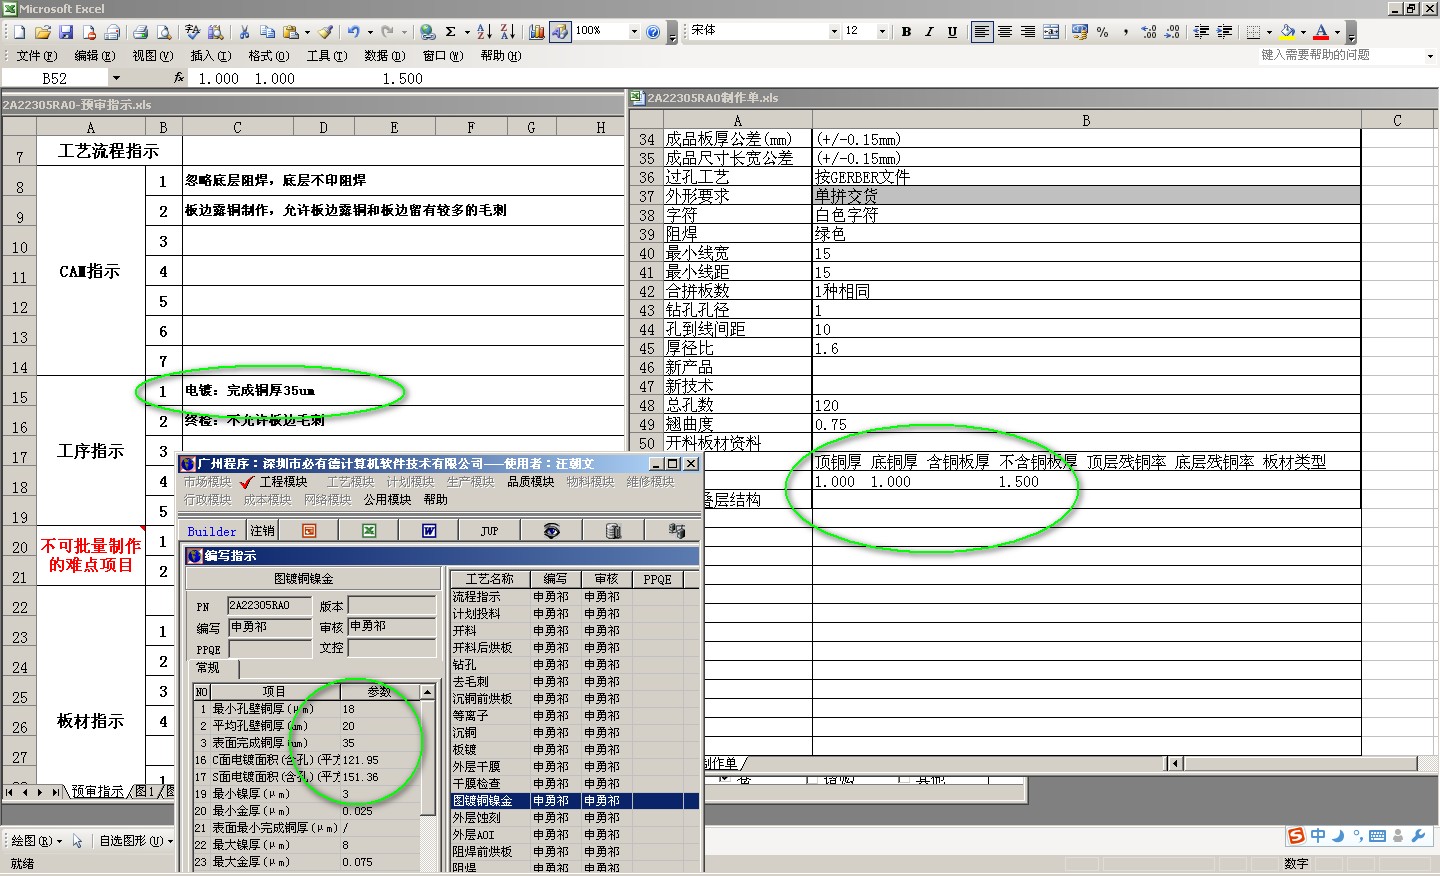
Task: Open the fill color dropdown arrow
Action: (1303, 32)
